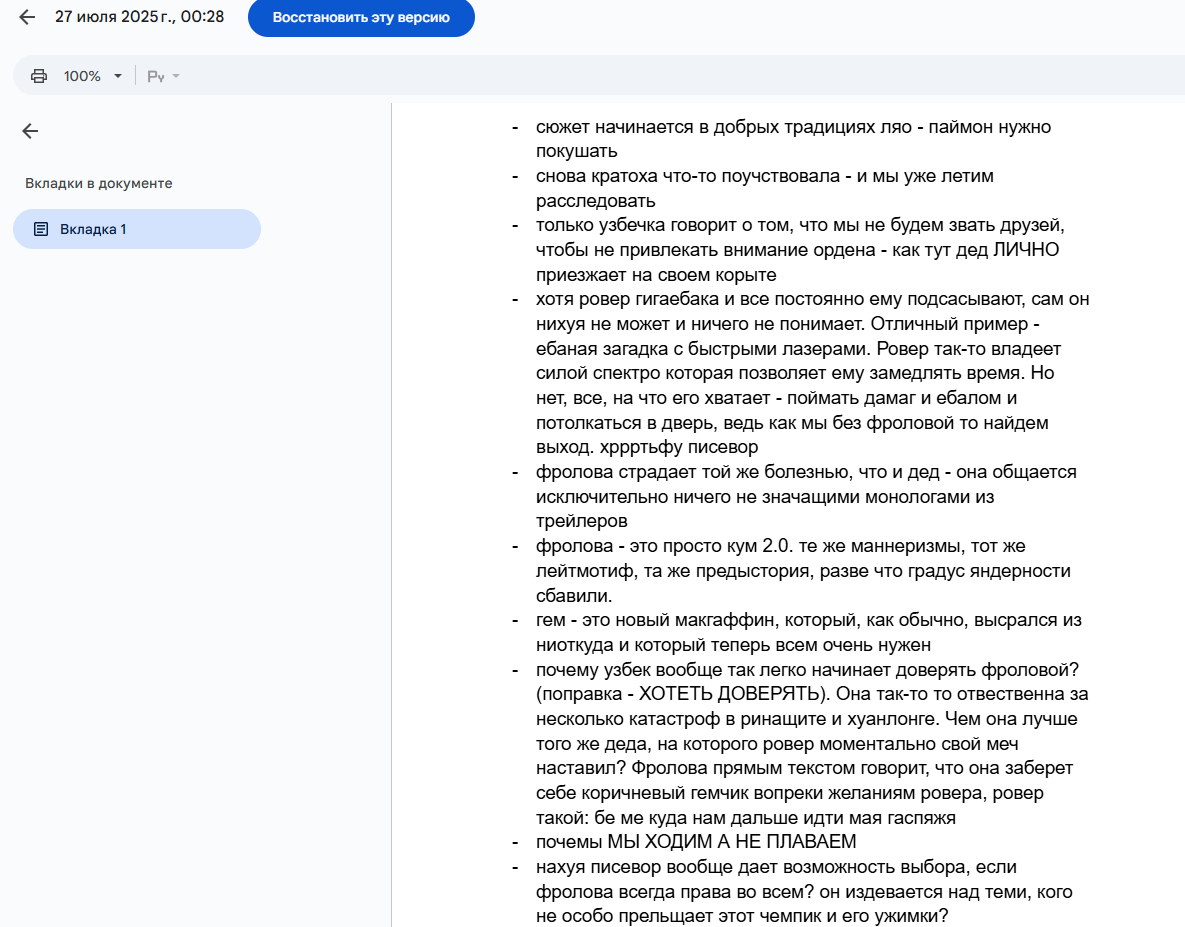Click the Вкладки в документе heading
Screen dimensions: 1185x927
[99, 184]
